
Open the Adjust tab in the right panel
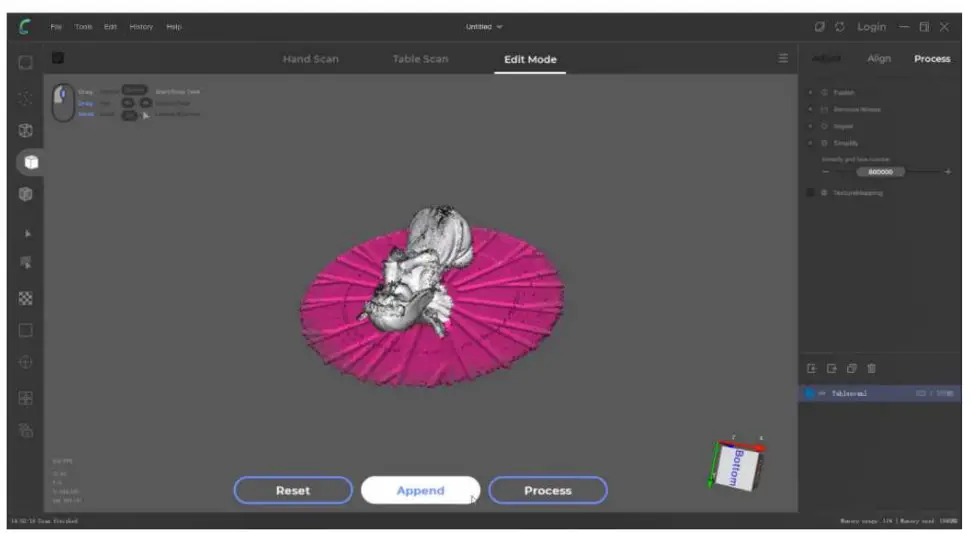[x=826, y=59]
